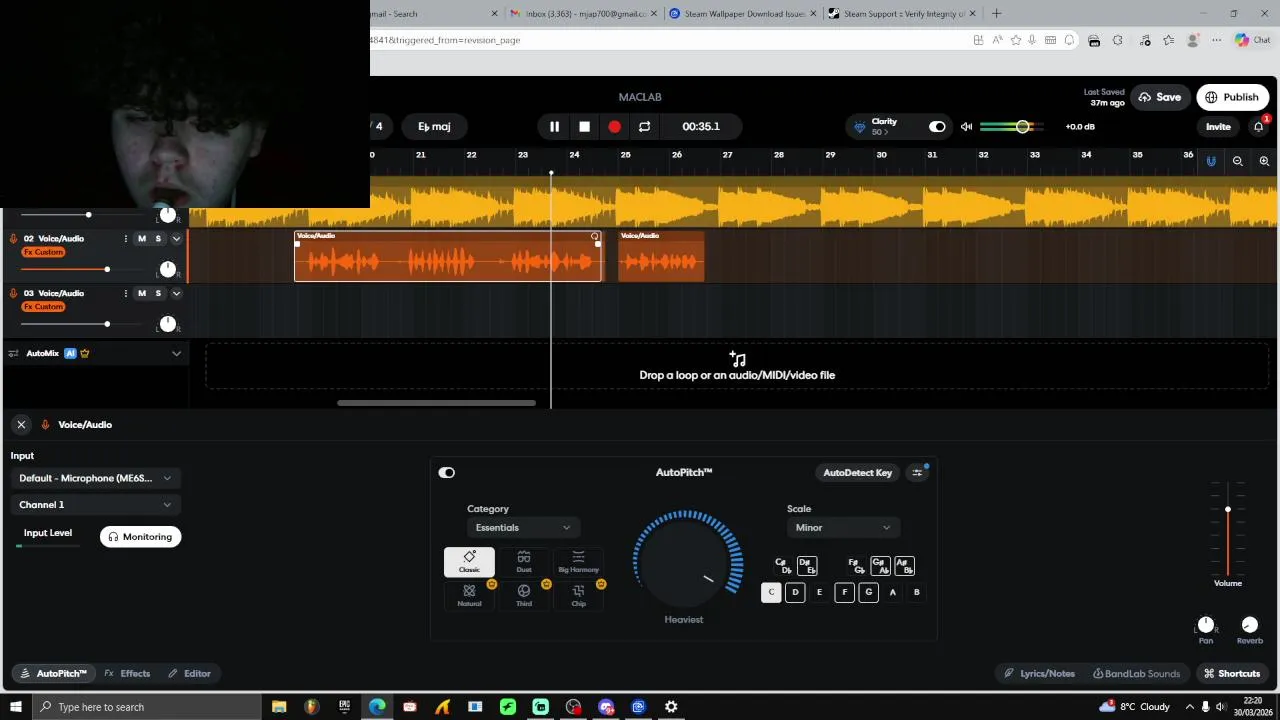Open Fx Custom on track 03
Viewport: 1280px width, 720px height.
(x=43, y=307)
